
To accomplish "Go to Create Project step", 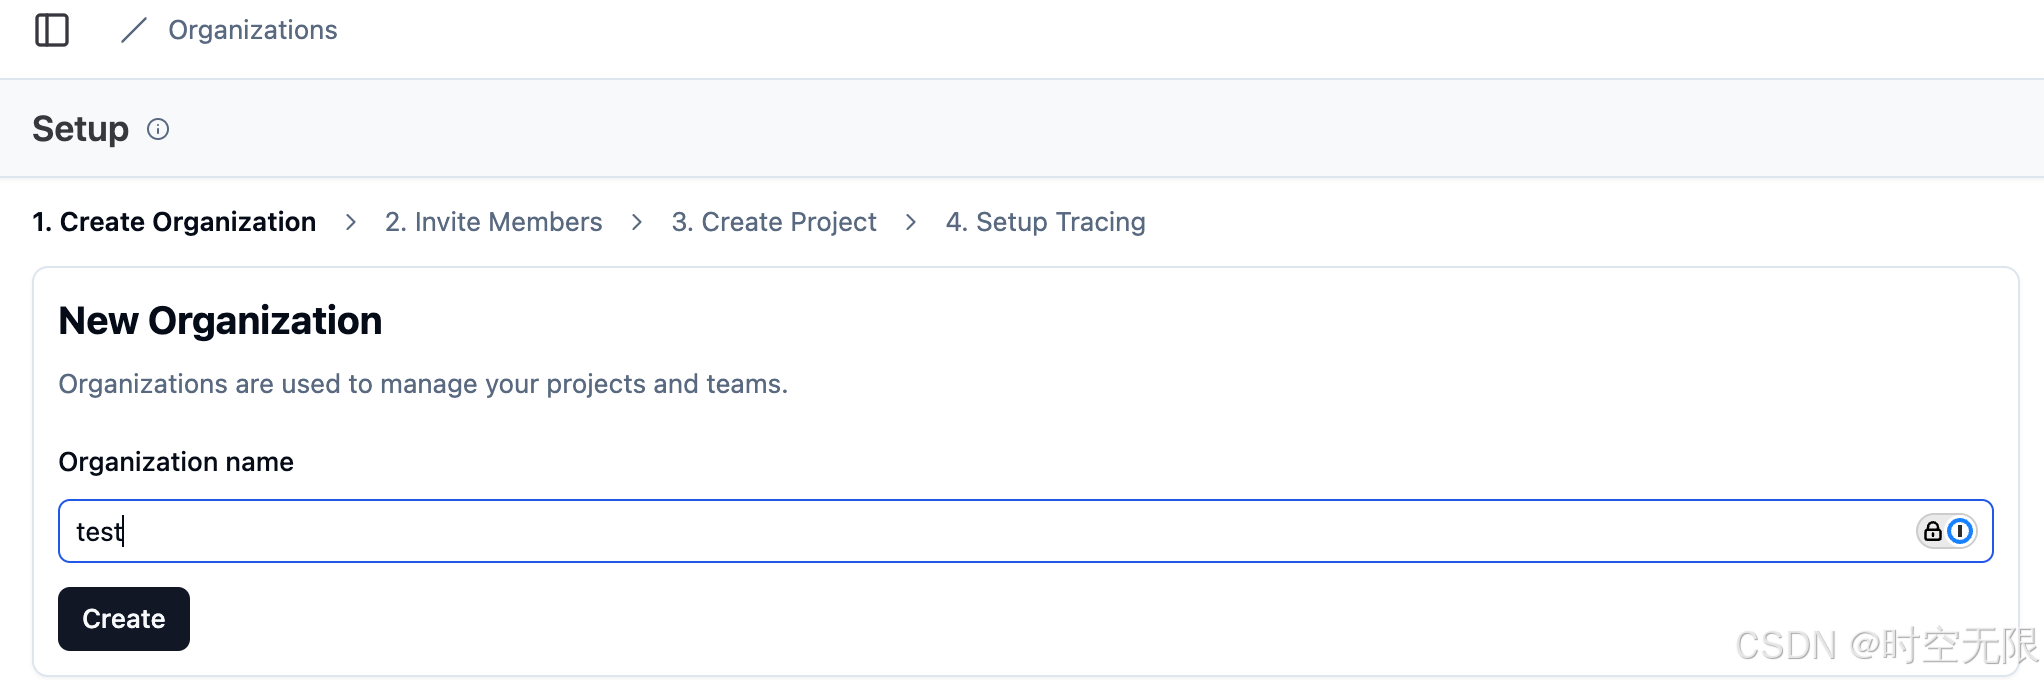I will (774, 222).
